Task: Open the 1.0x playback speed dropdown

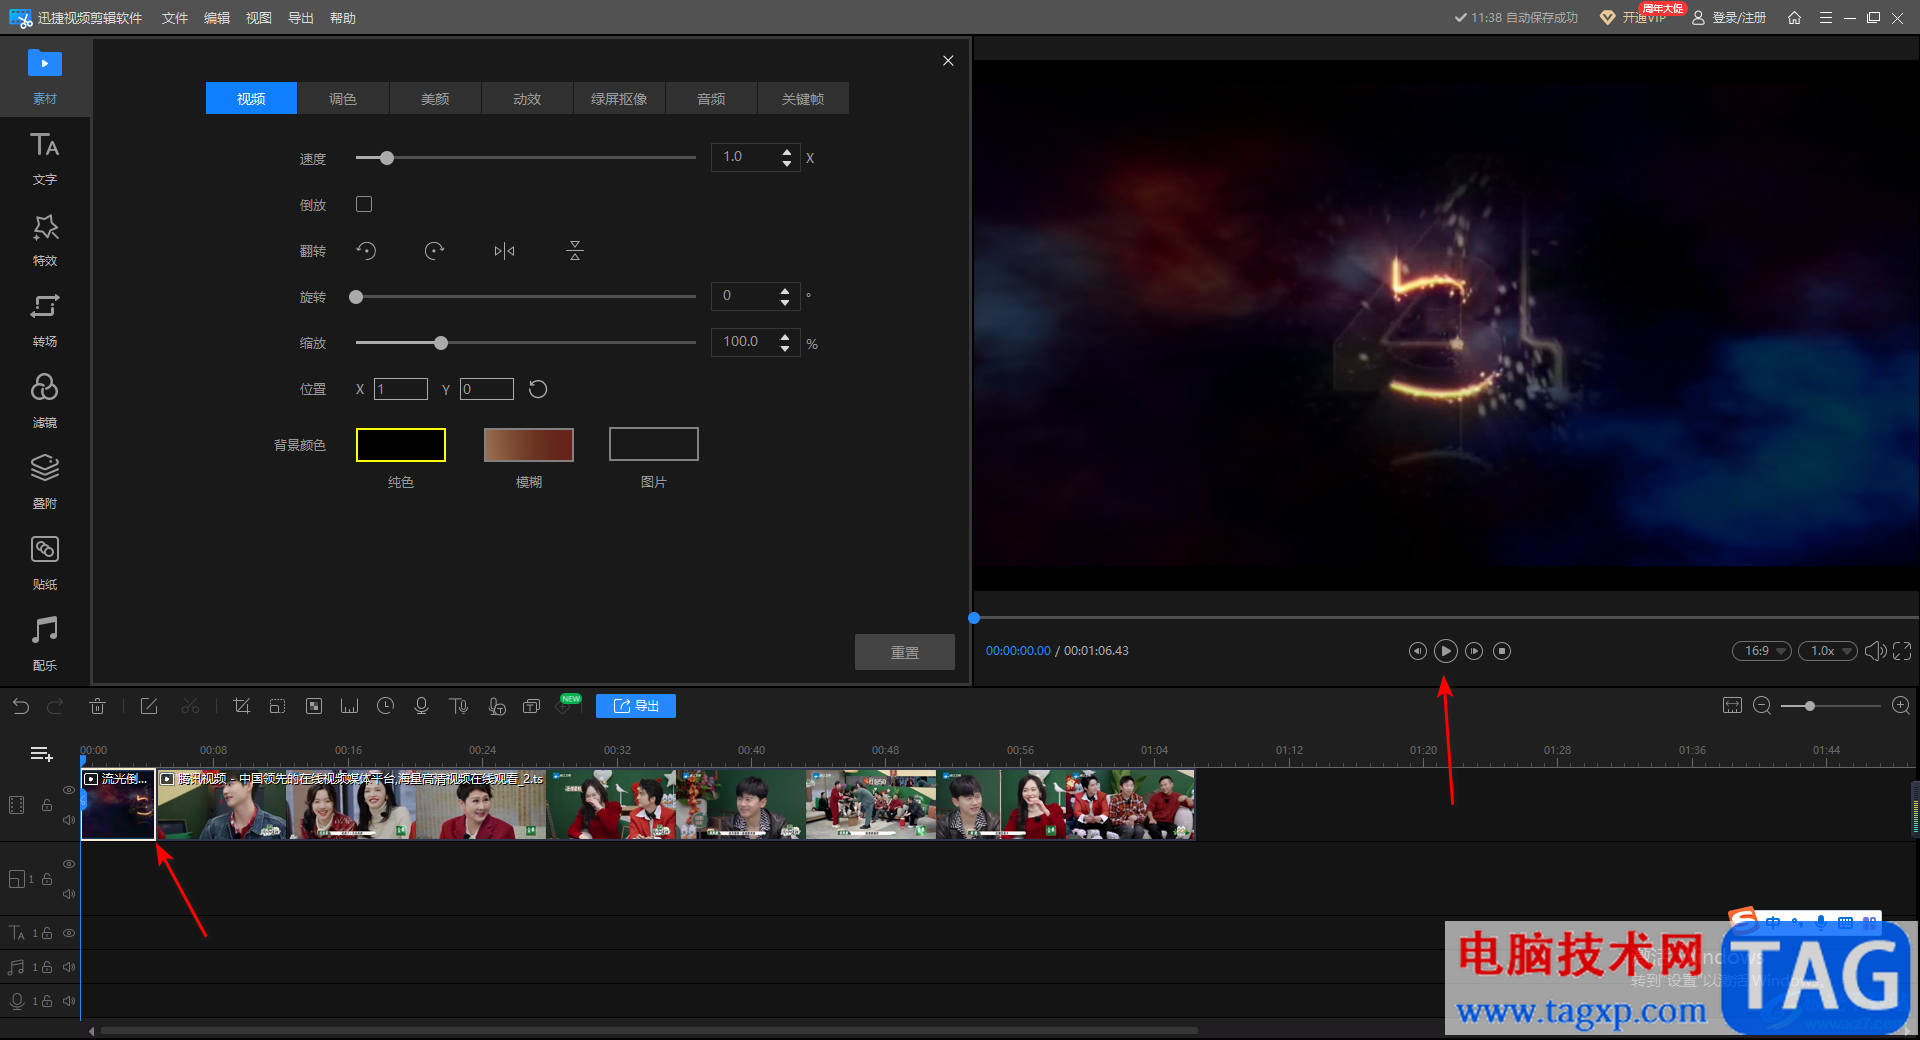Action: tap(1828, 651)
